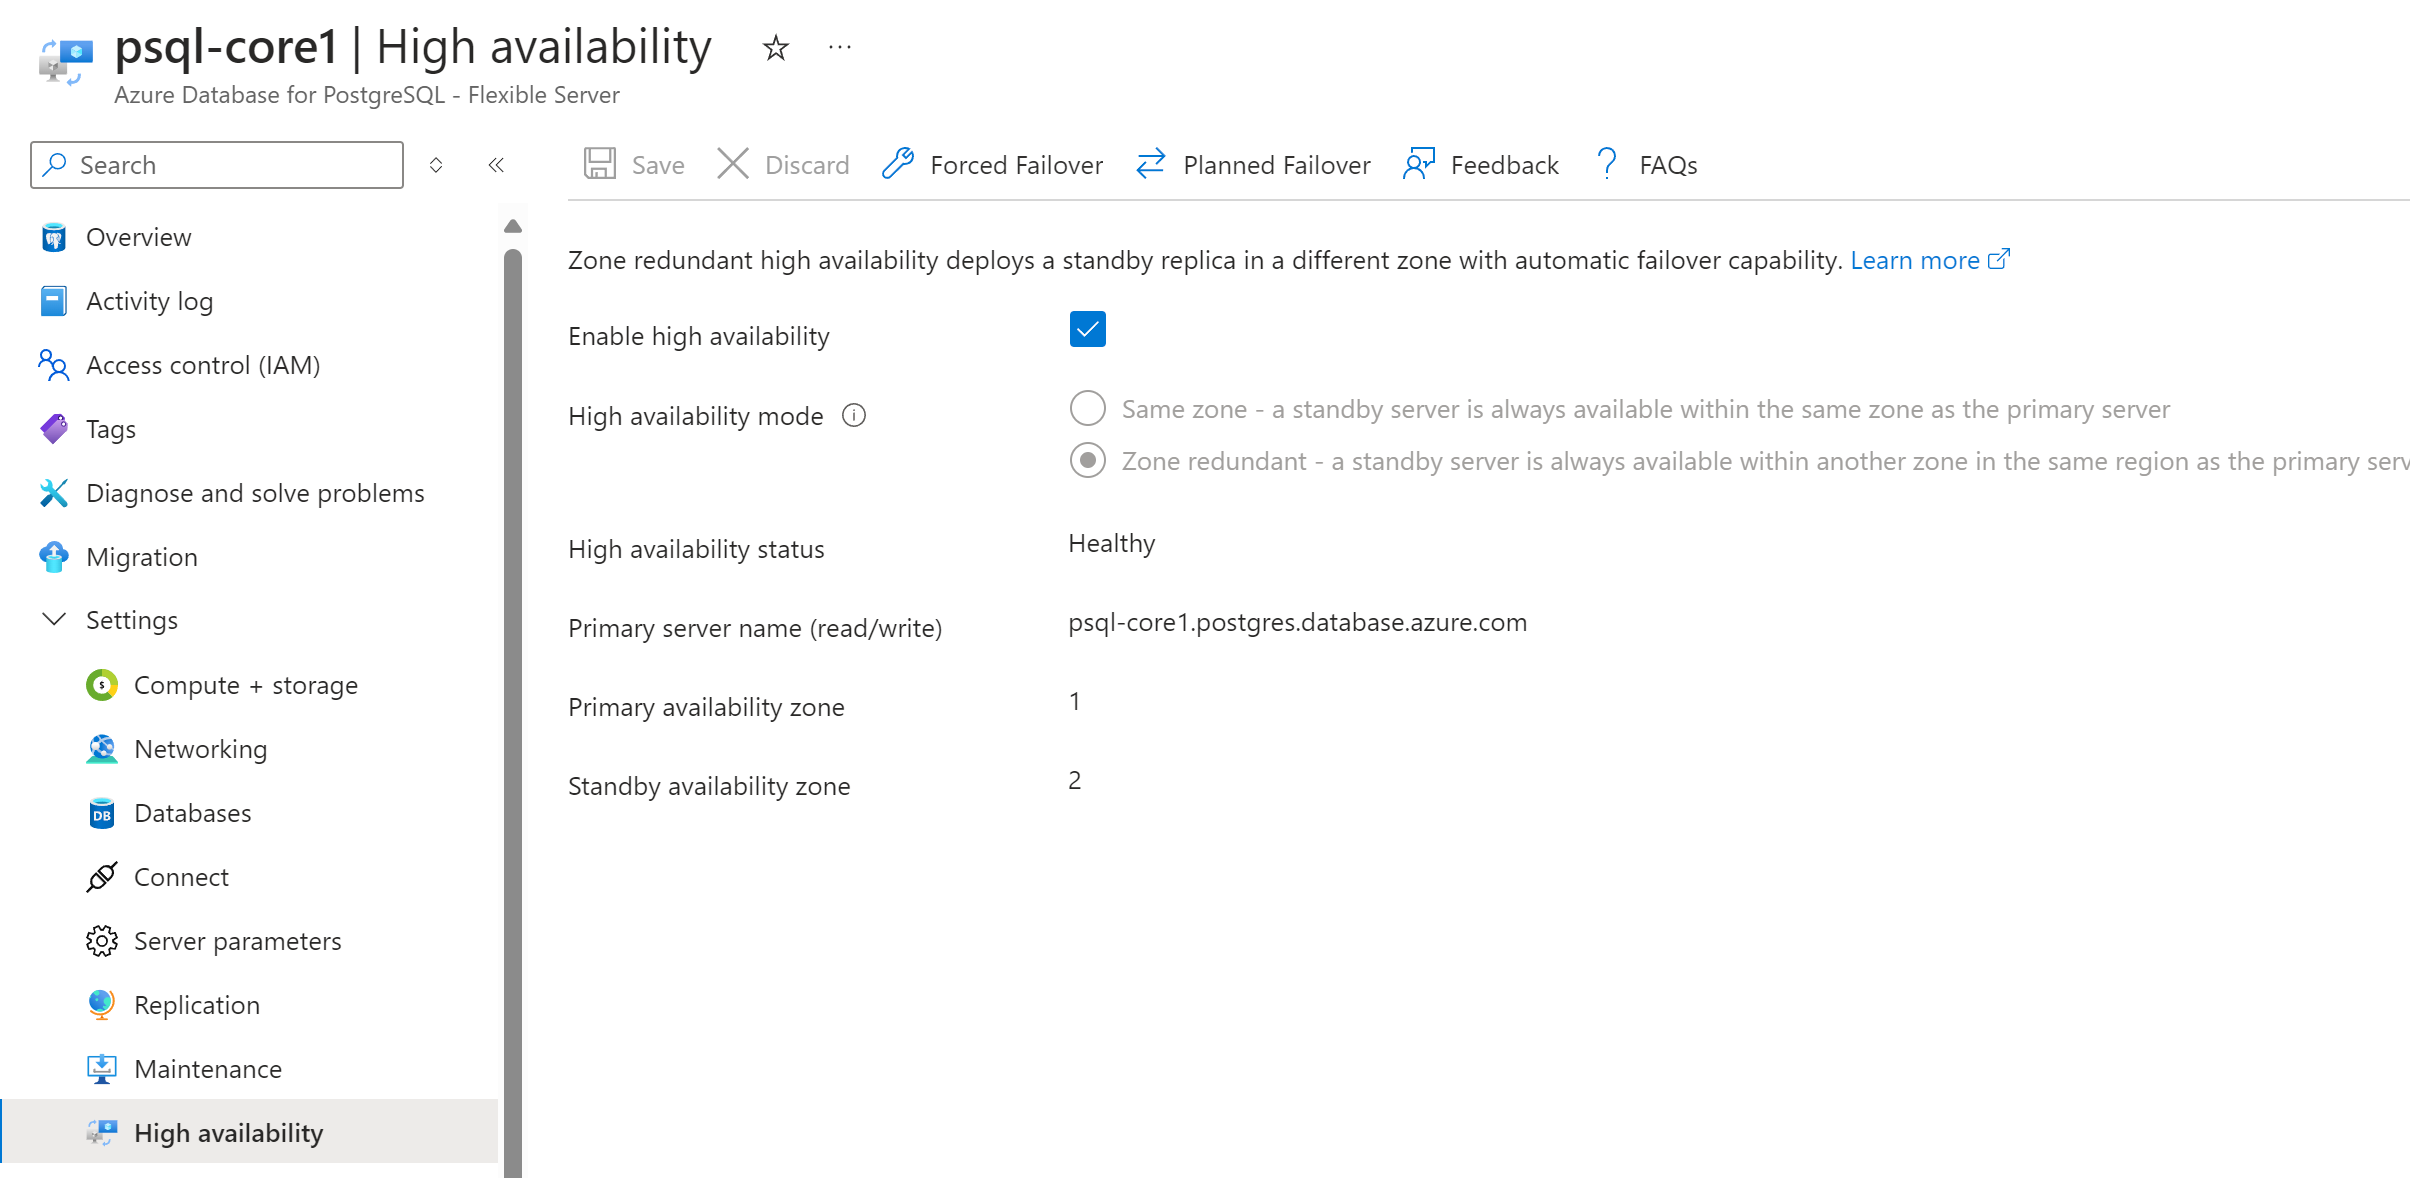
Task: Click the FAQs question mark icon
Action: pyautogui.click(x=1607, y=164)
